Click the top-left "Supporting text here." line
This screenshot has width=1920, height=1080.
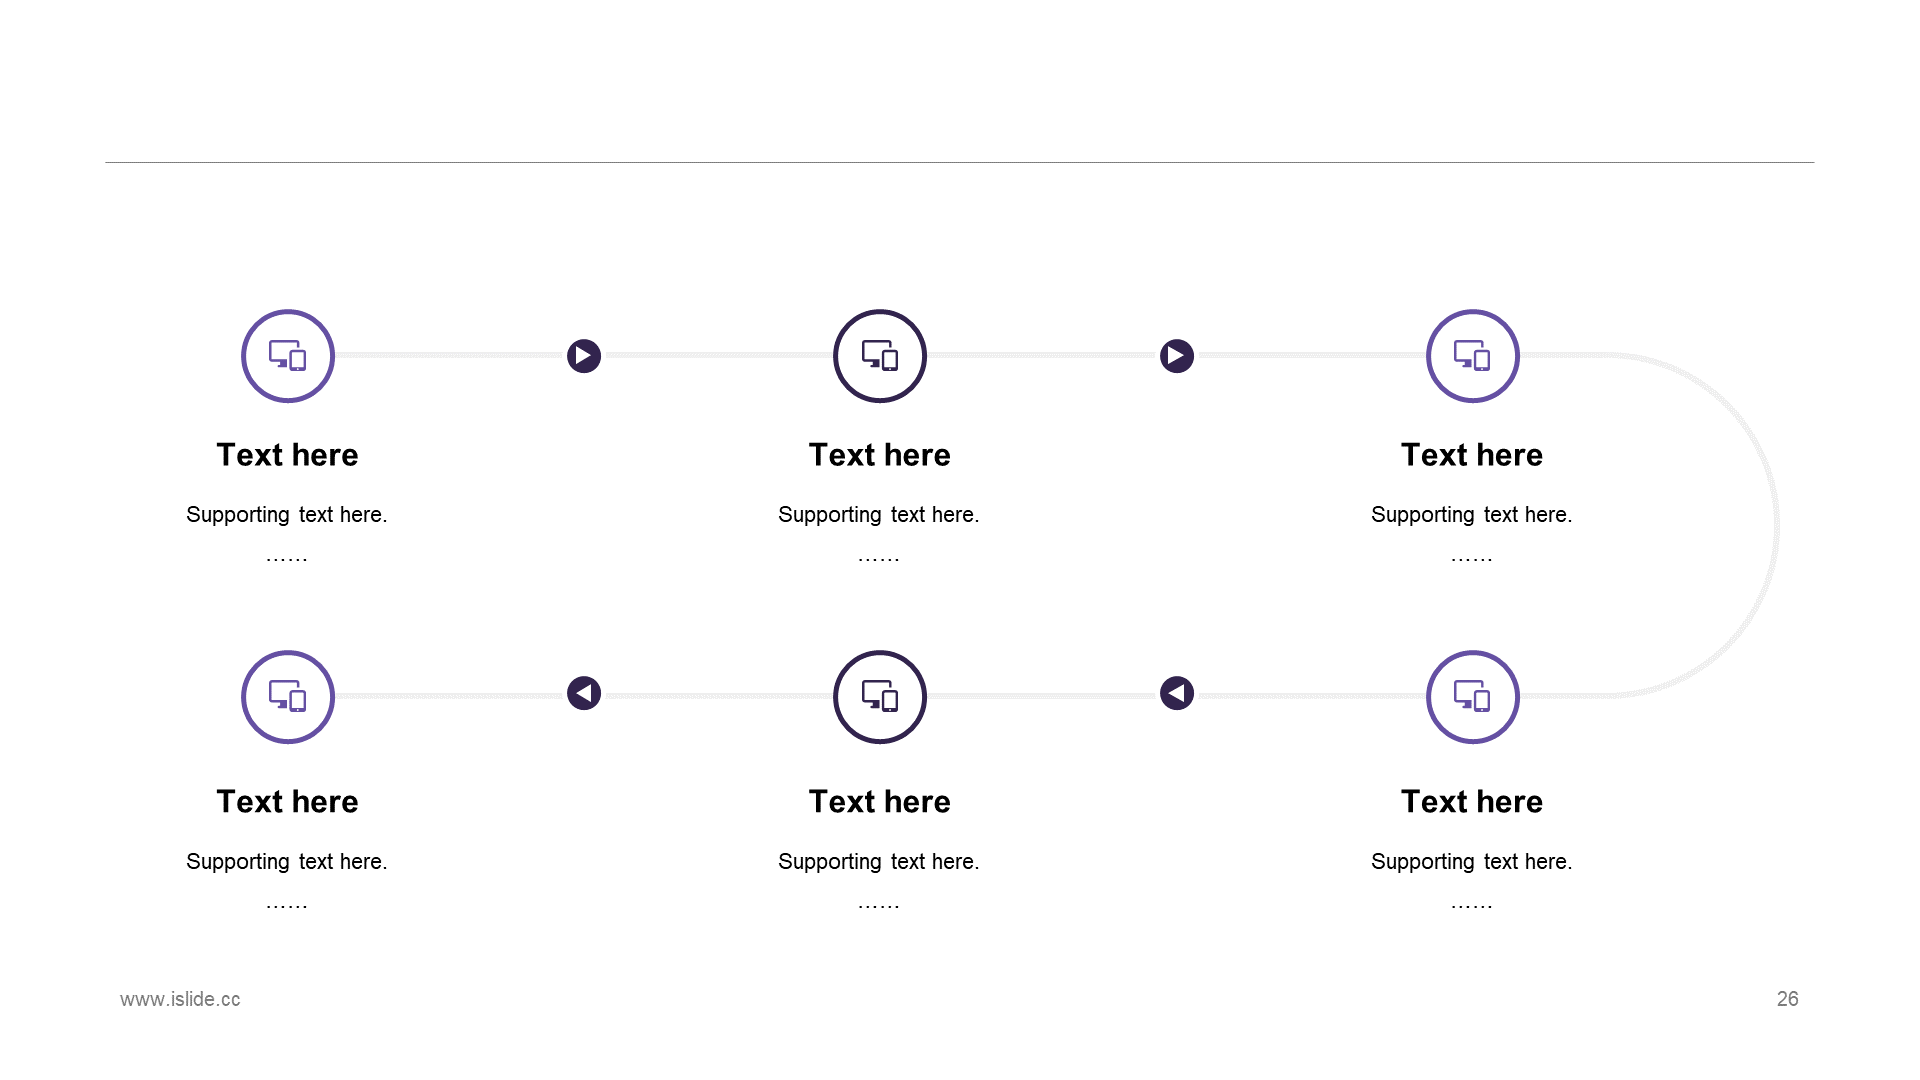point(287,515)
